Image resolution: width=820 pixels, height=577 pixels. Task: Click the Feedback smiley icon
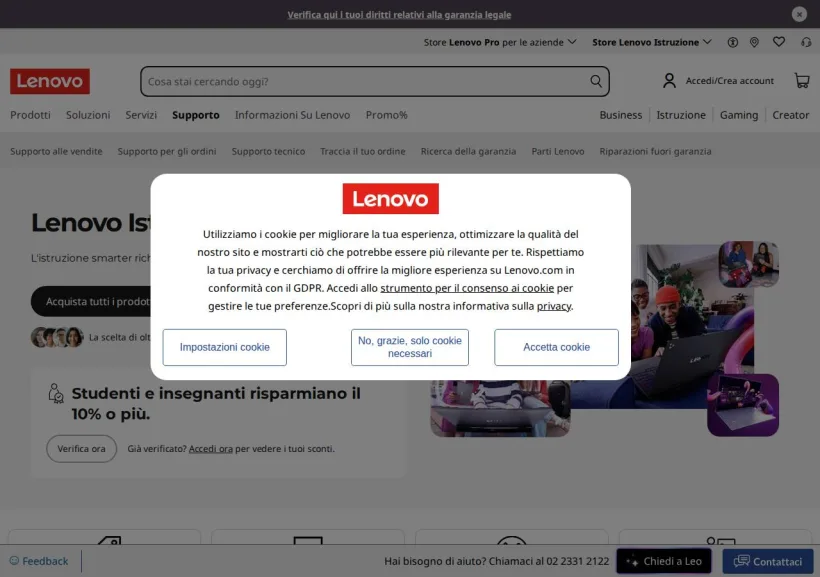tap(14, 561)
